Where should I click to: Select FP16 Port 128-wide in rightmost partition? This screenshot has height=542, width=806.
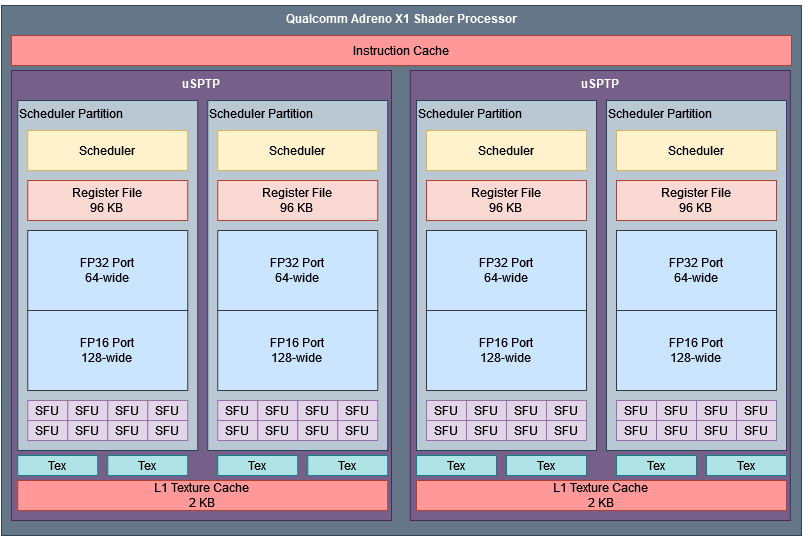[x=696, y=350]
